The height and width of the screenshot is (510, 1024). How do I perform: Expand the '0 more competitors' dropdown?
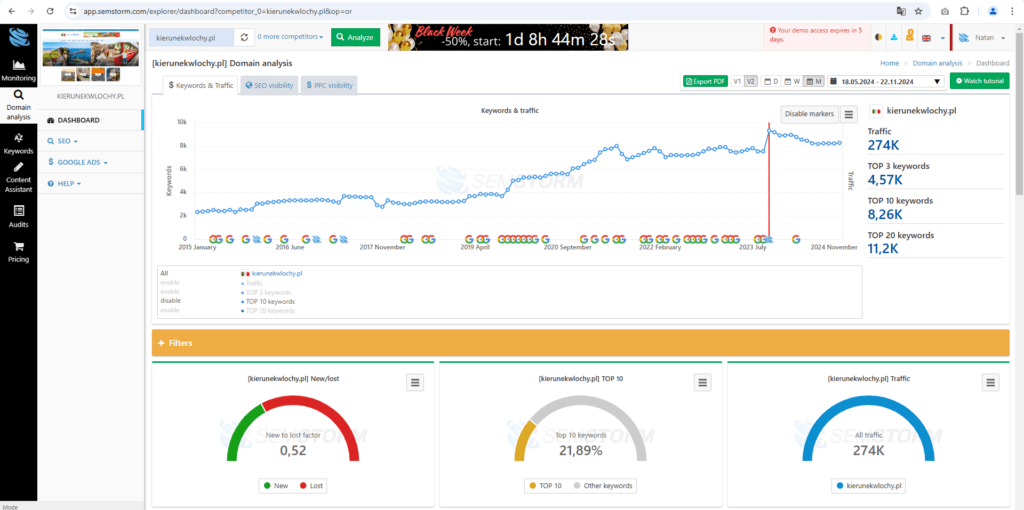click(291, 37)
